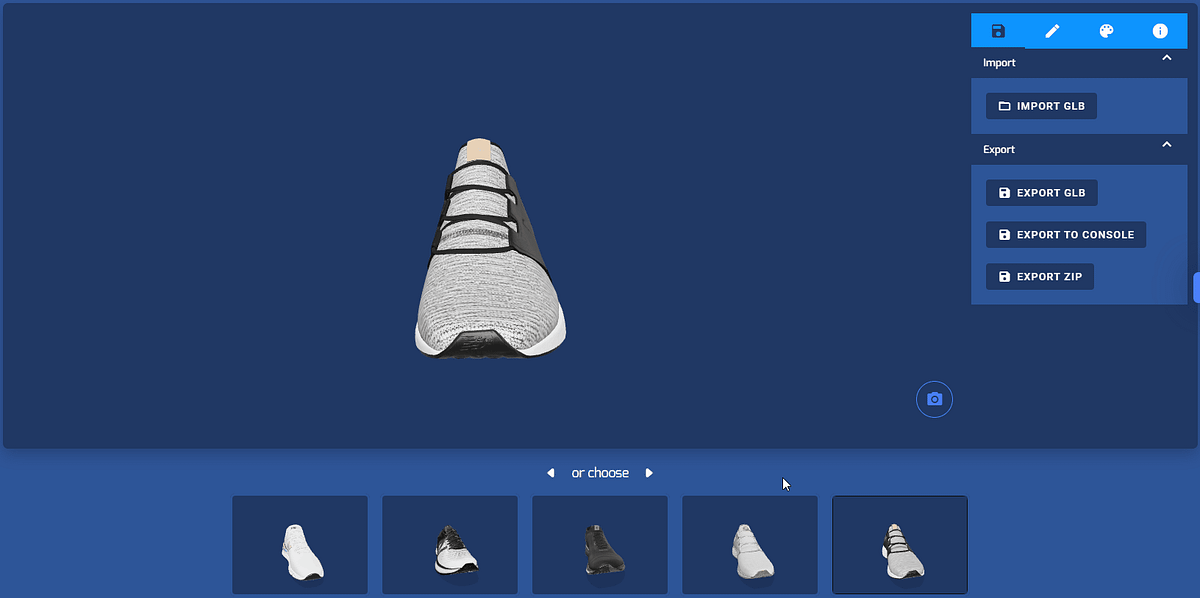1200x598 pixels.
Task: Click the camera snapshot icon
Action: click(x=934, y=399)
